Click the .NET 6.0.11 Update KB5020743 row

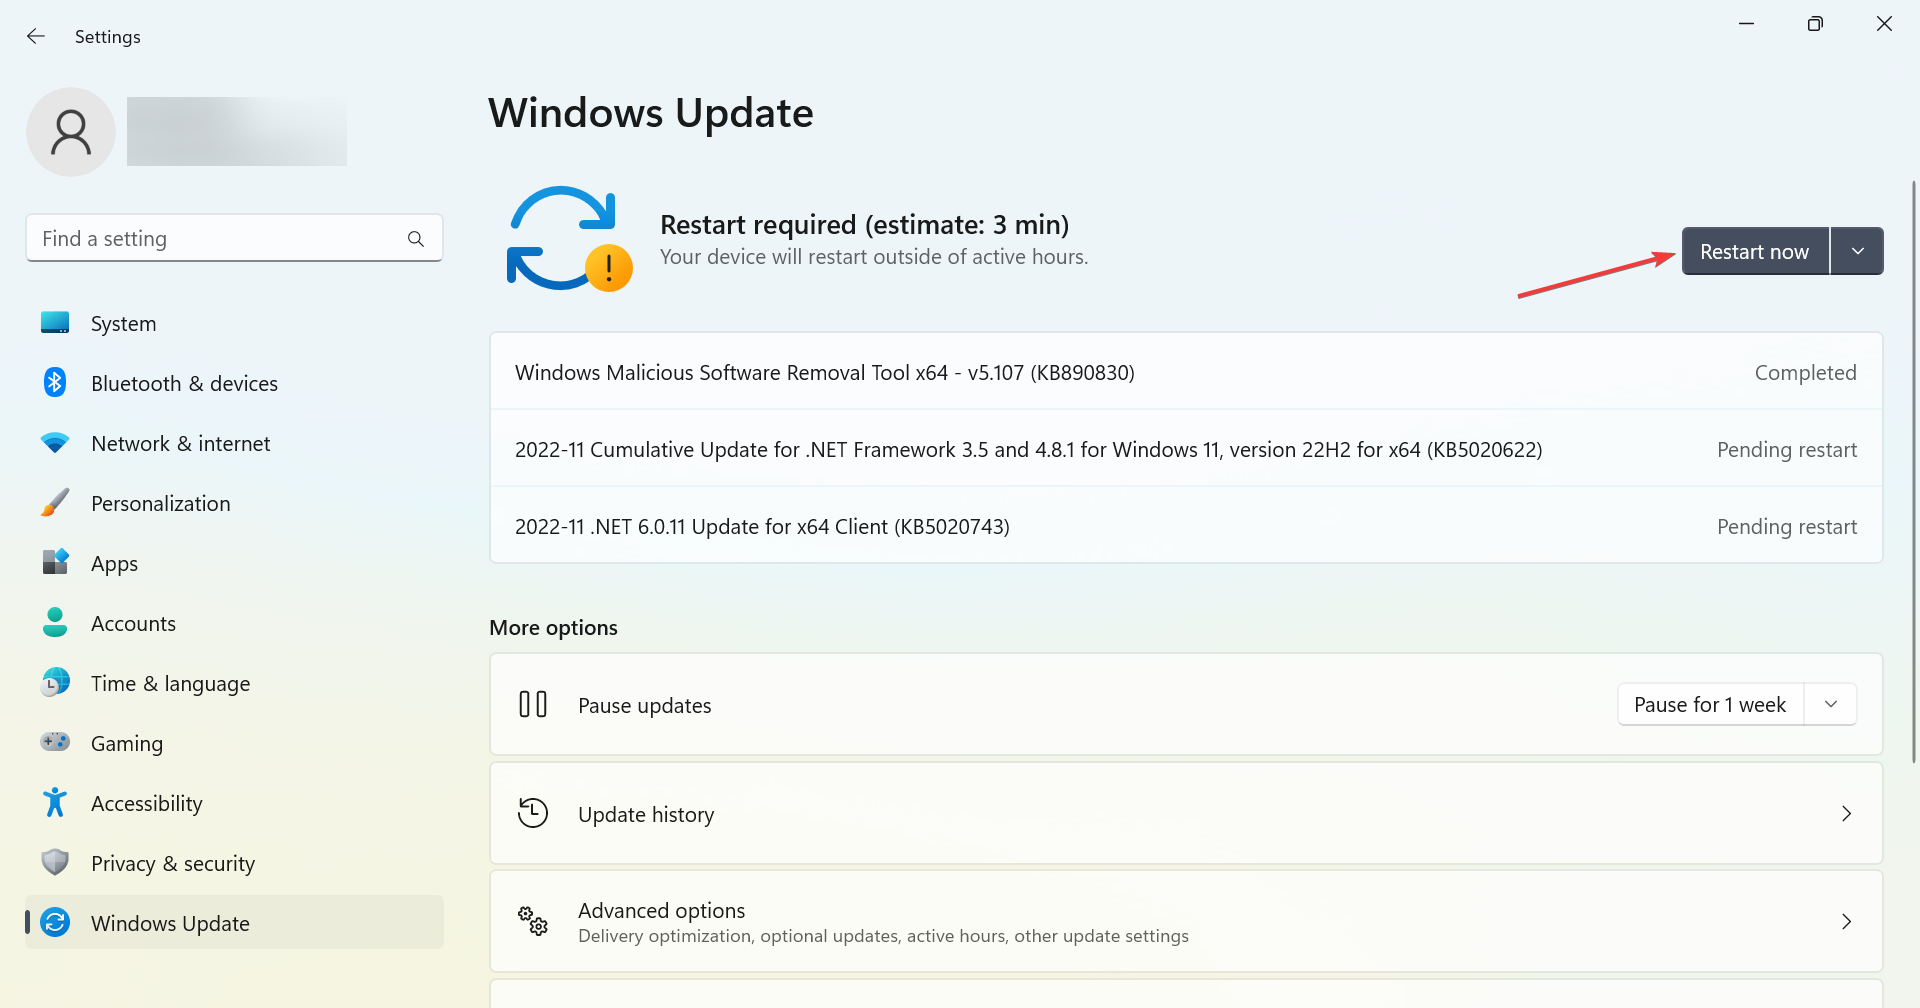point(1186,526)
